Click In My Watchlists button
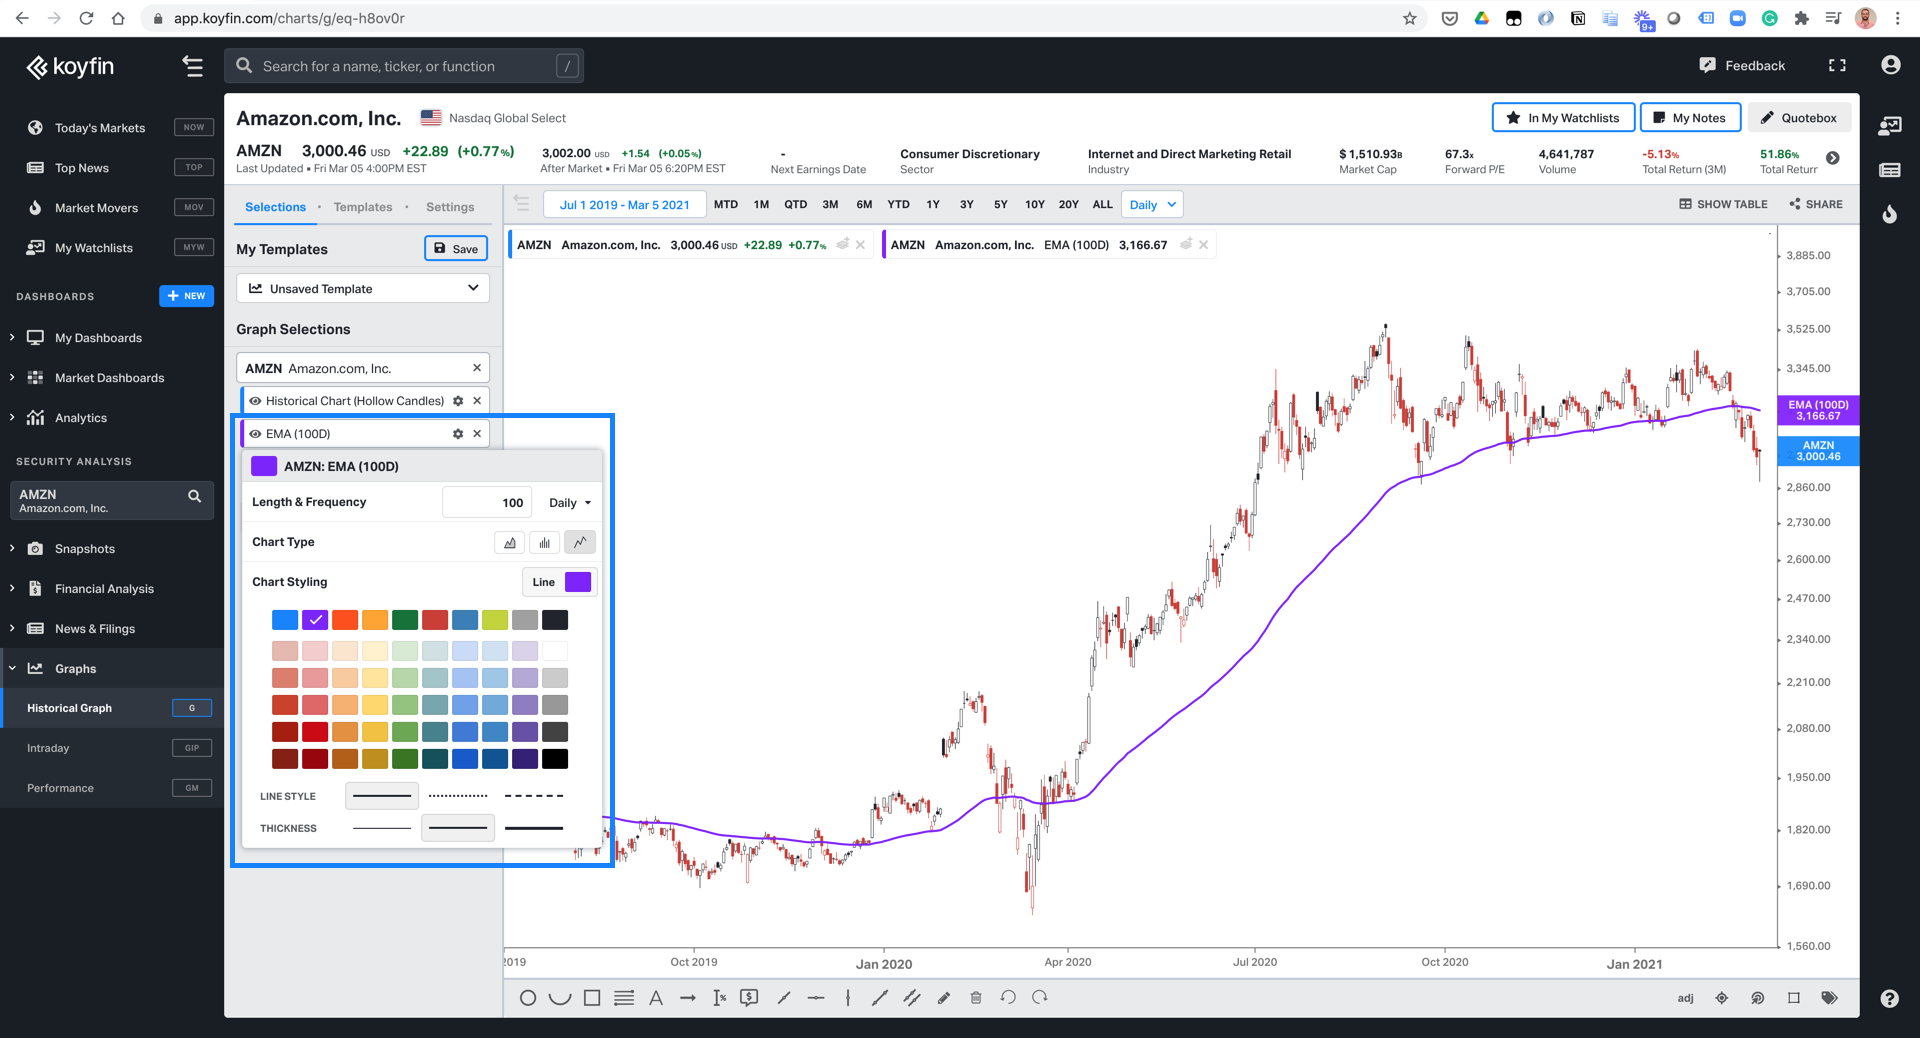 (x=1563, y=118)
